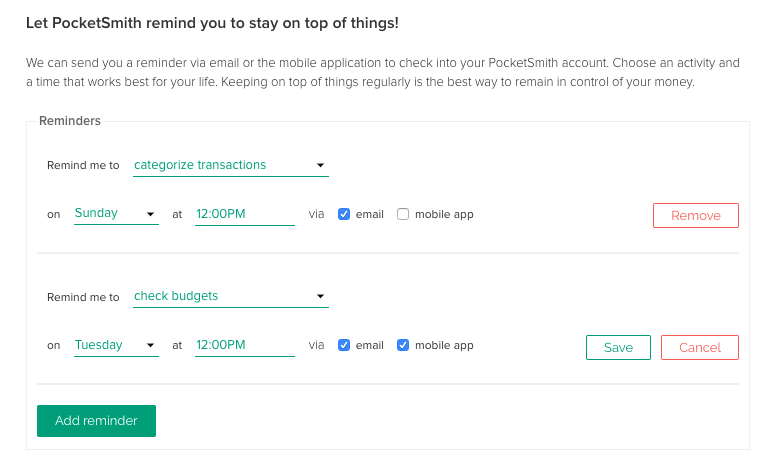This screenshot has width=772, height=464.
Task: Click the "email" label on the Sunday row
Action: click(370, 214)
